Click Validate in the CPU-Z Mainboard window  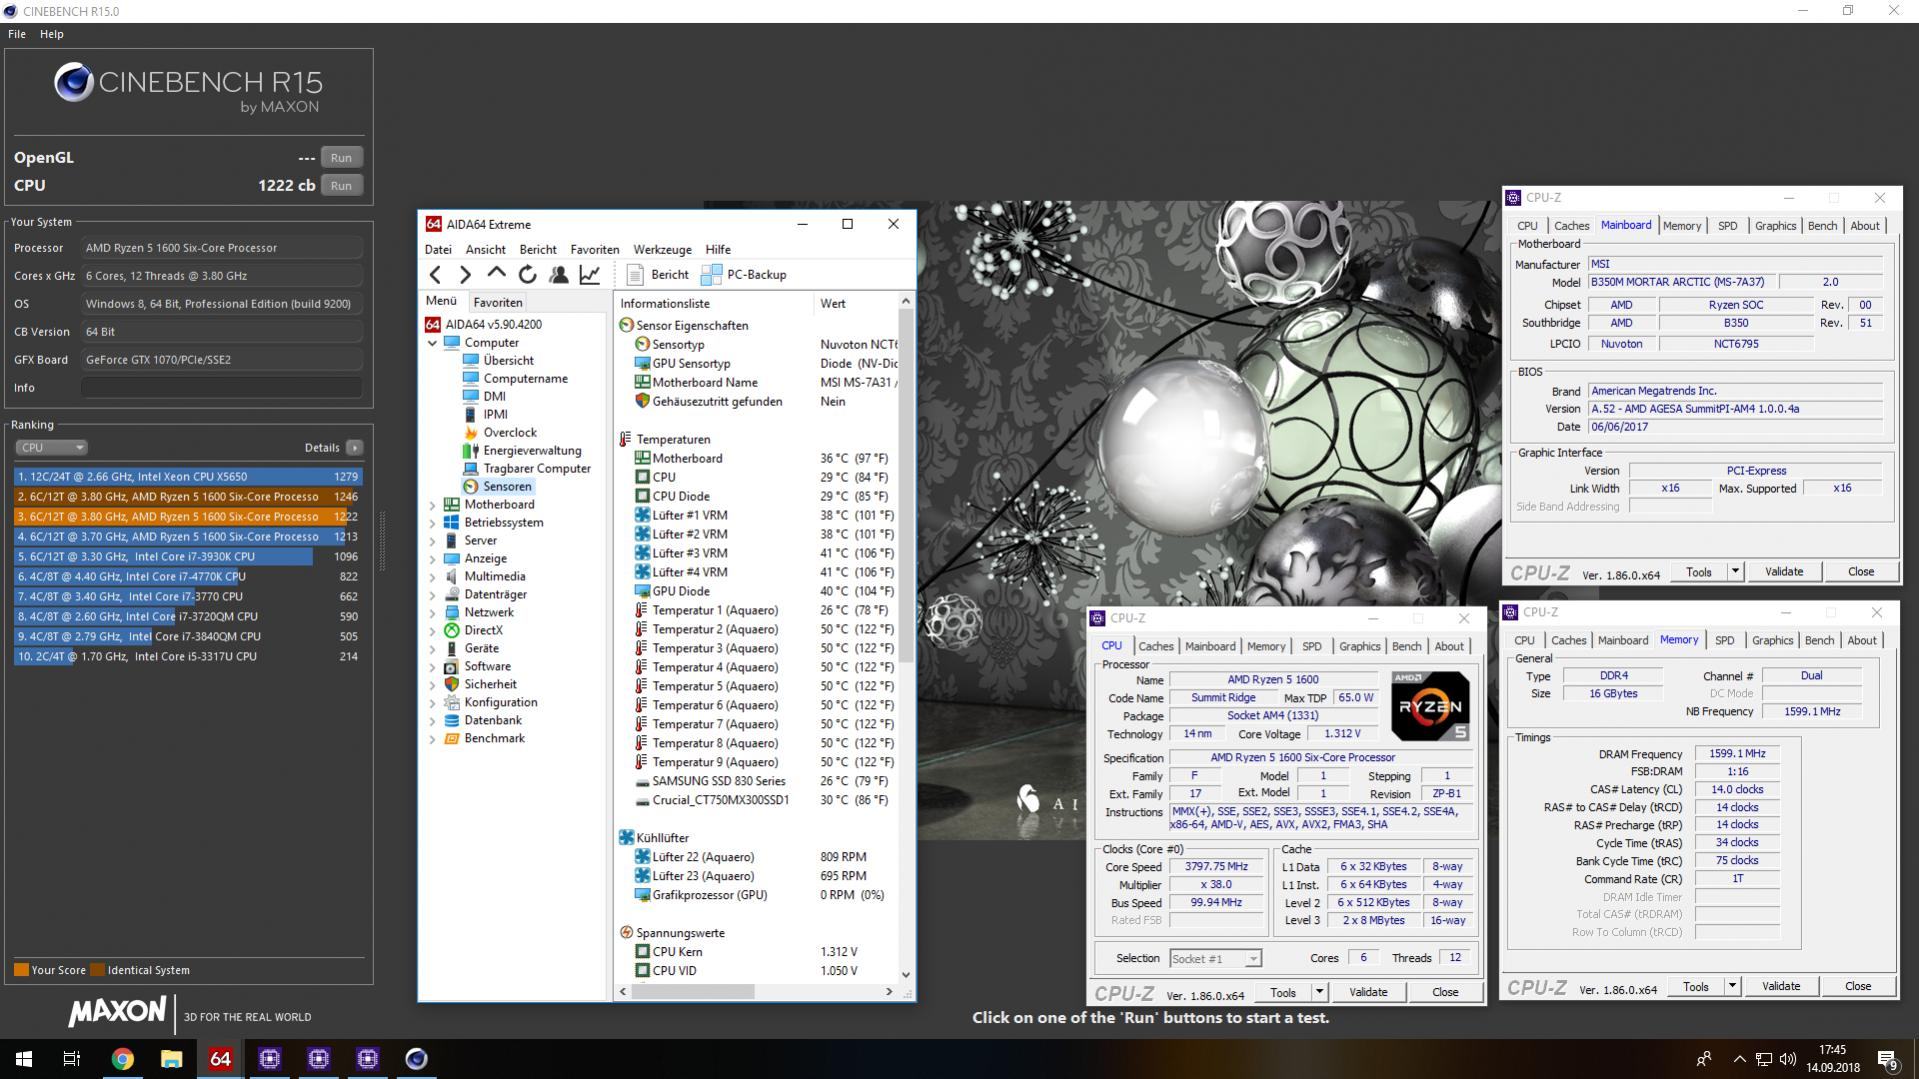pyautogui.click(x=1784, y=572)
